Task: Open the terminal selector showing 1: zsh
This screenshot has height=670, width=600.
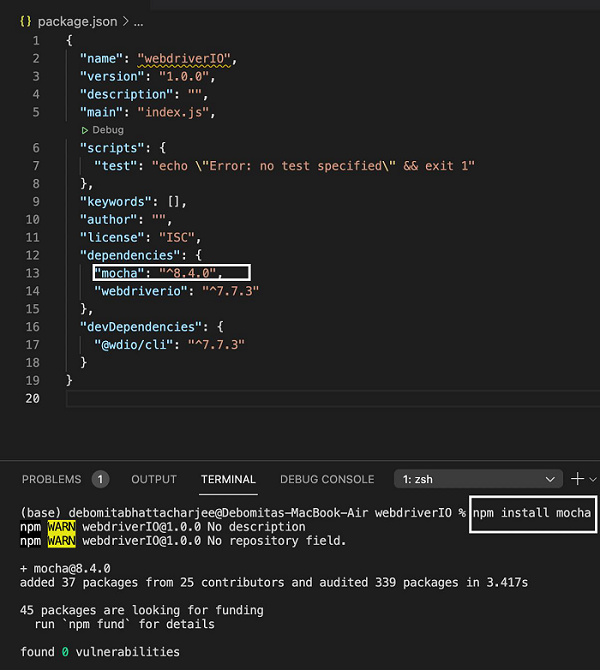Action: 479,479
